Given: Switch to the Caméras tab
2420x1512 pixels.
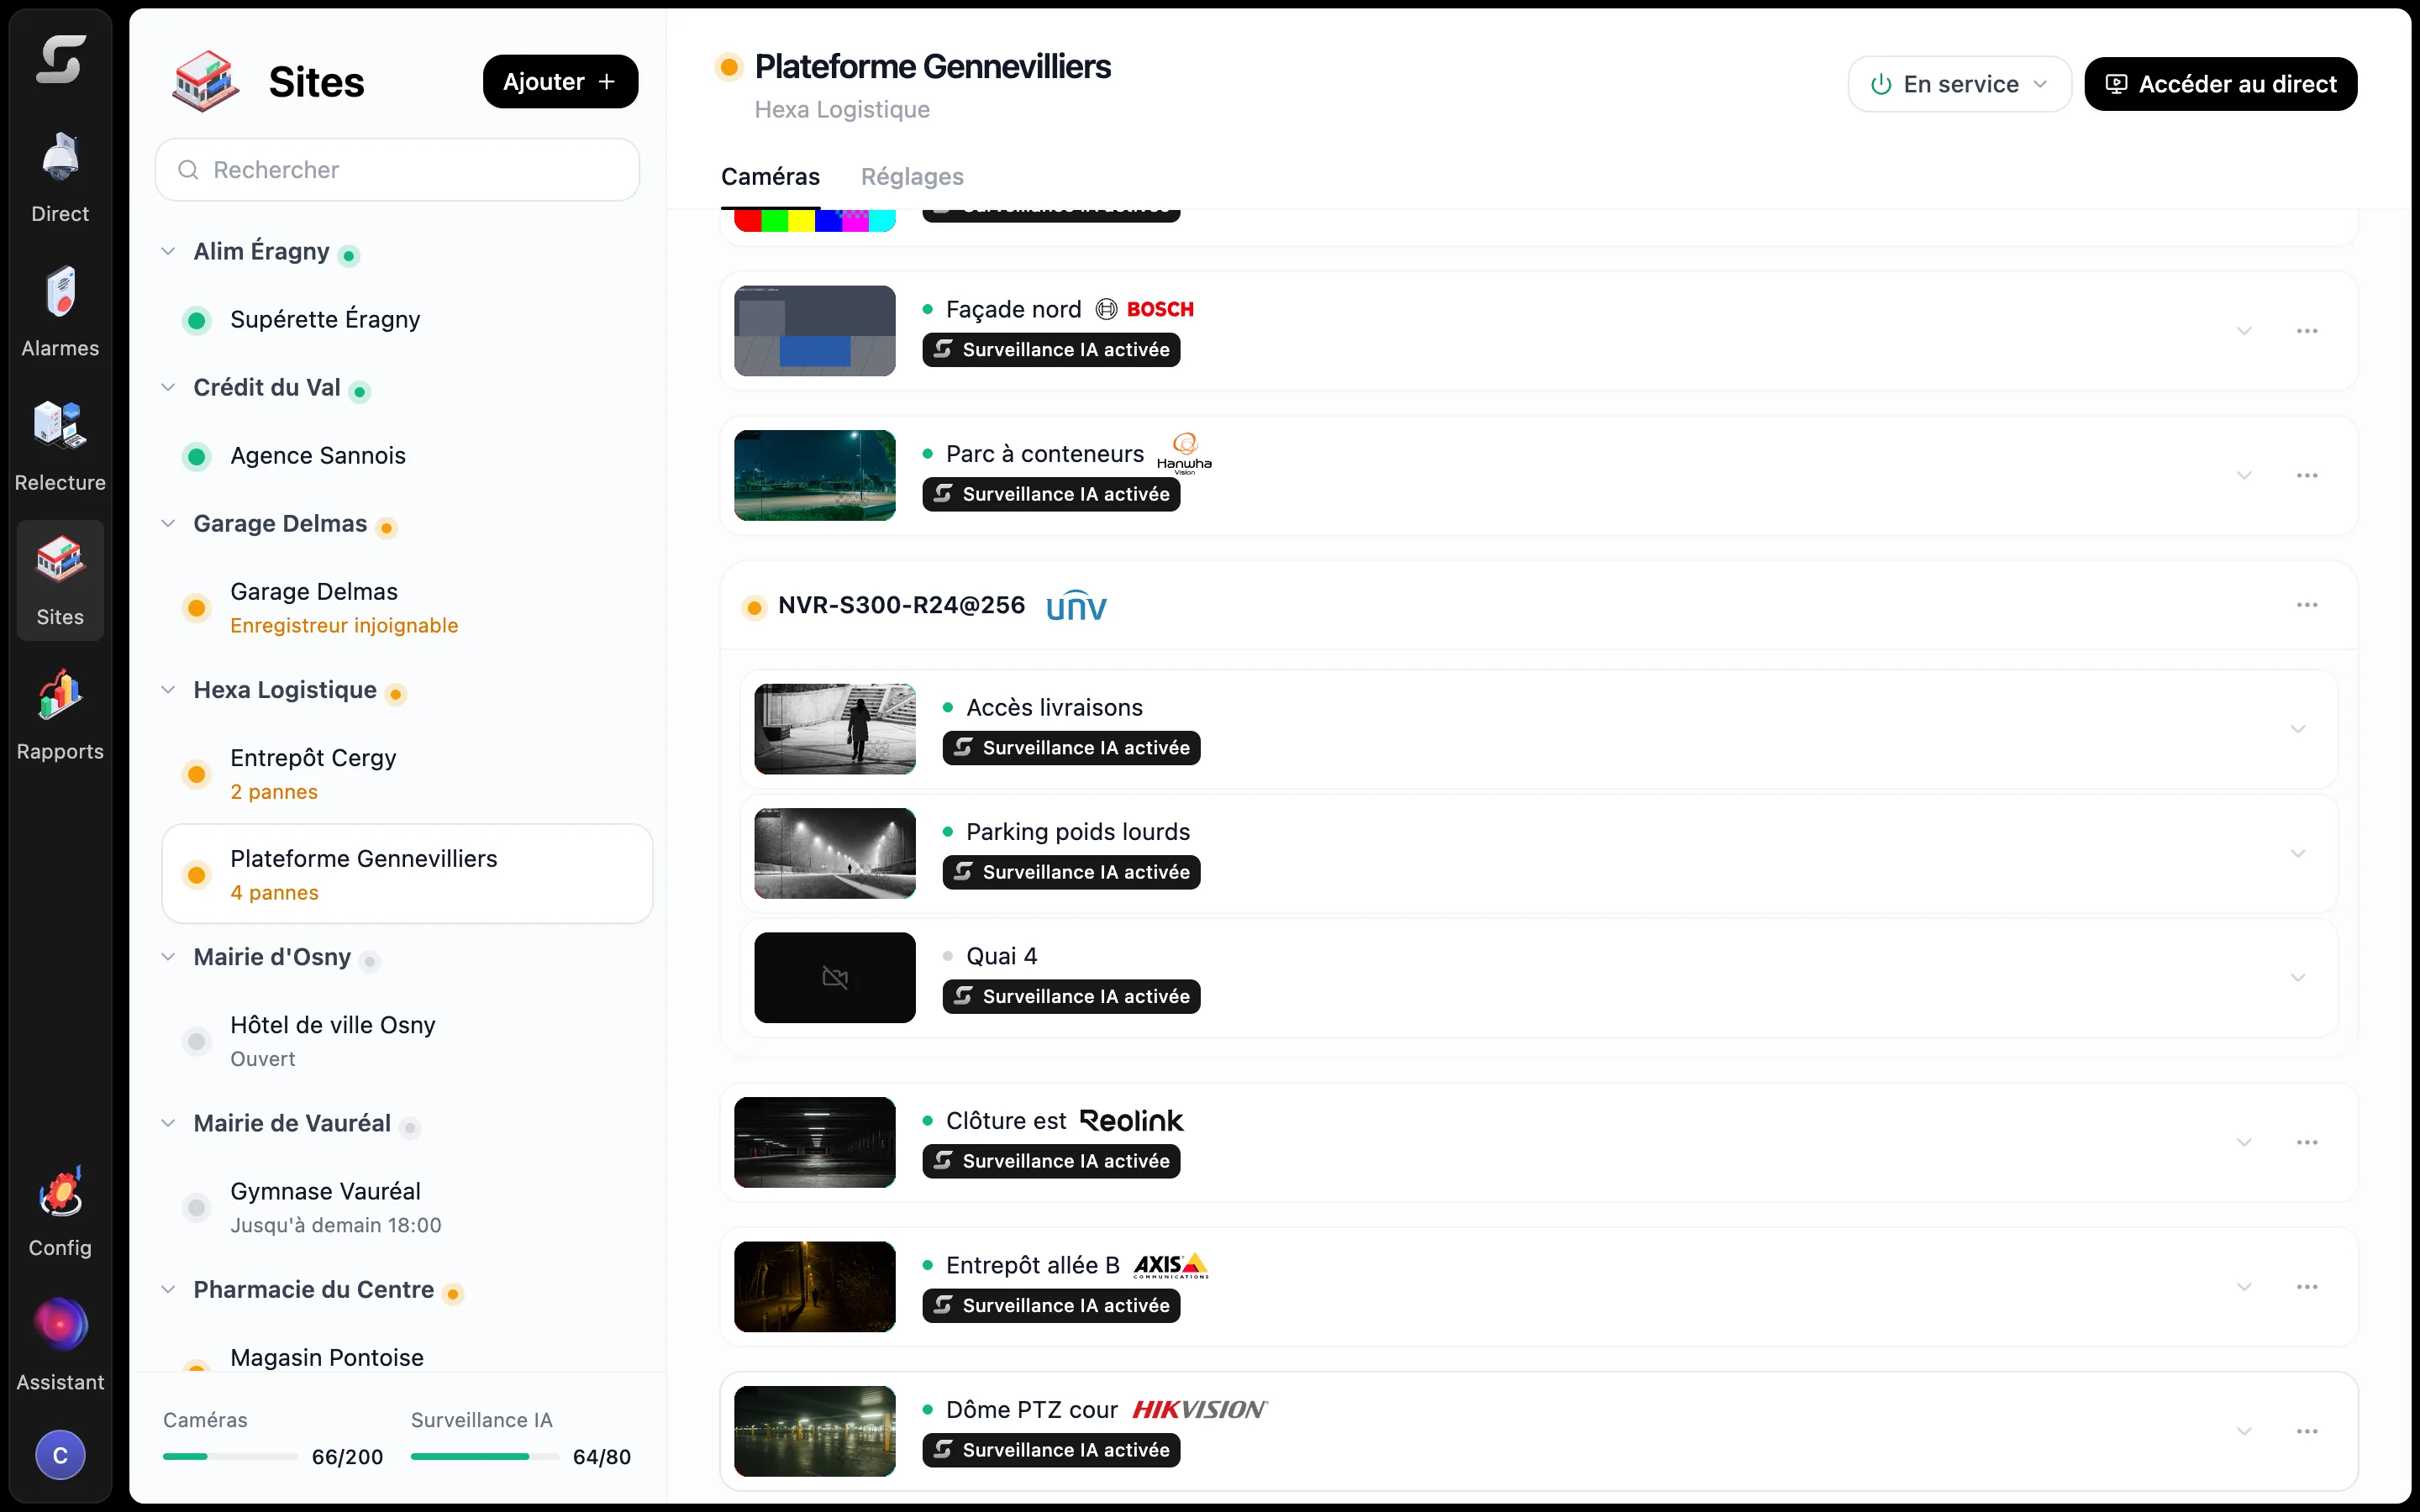Looking at the screenshot, I should tap(770, 177).
